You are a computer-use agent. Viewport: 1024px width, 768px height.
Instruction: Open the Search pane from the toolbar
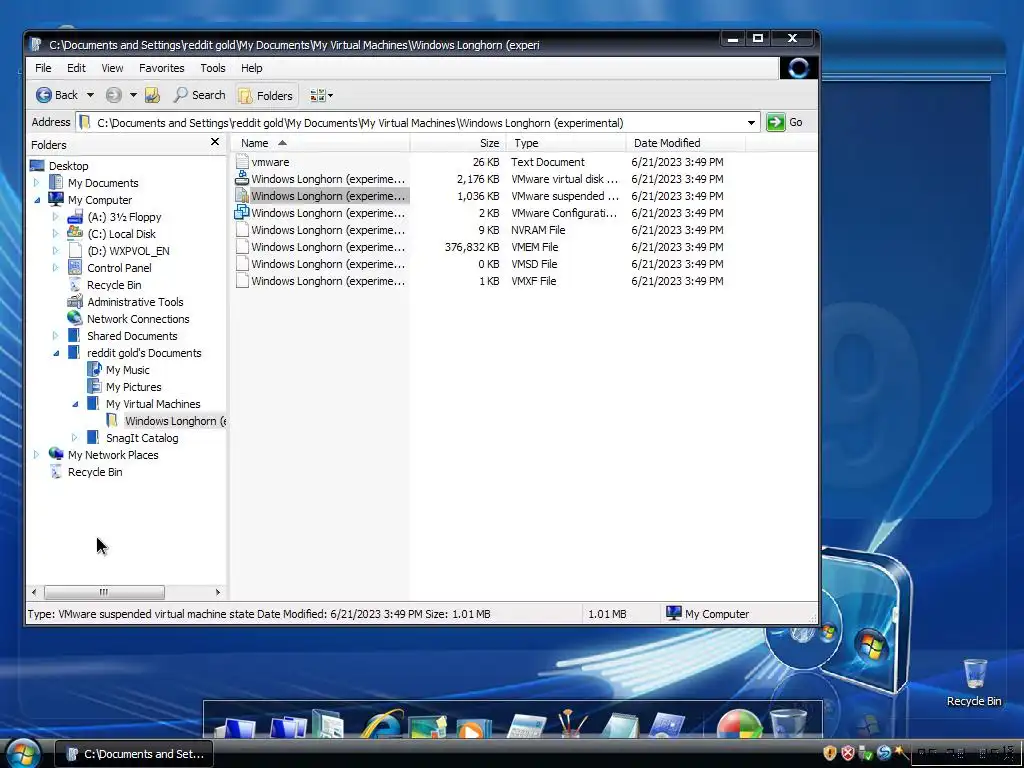[200, 95]
